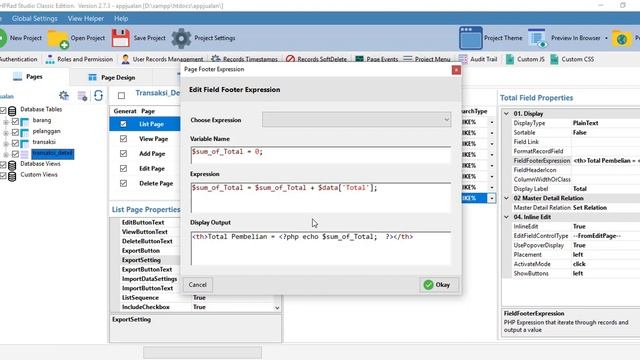640x360 pixels.
Task: Check the box beside Transaksi_De heading
Action: (121, 95)
